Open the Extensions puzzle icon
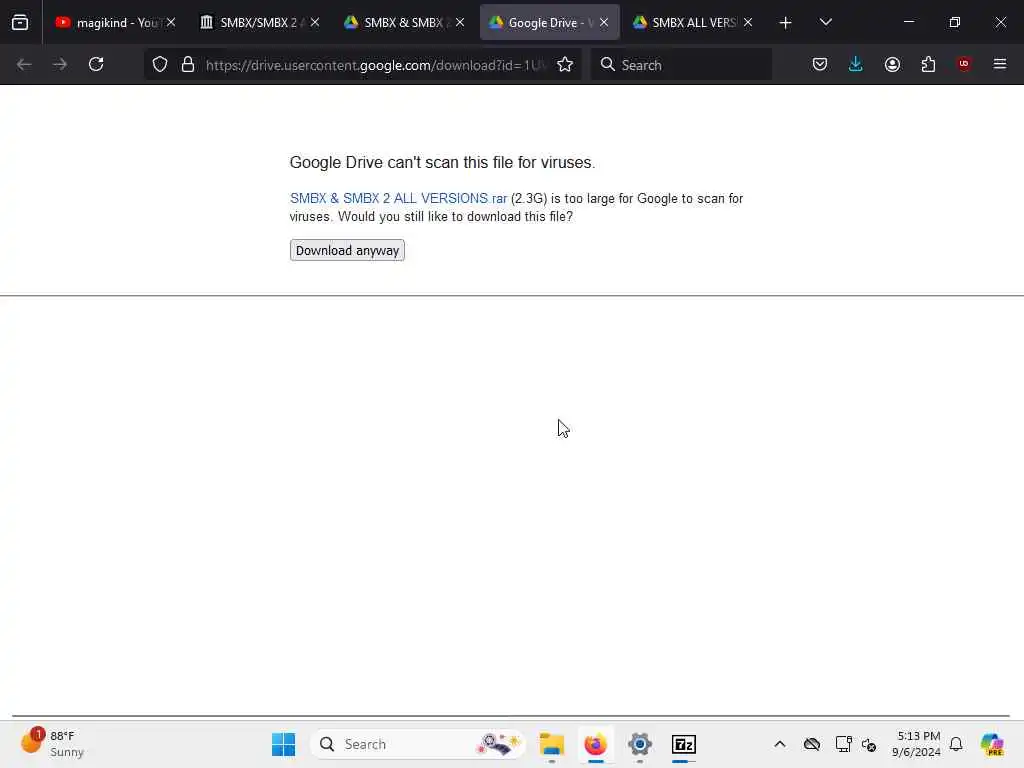 click(x=928, y=64)
